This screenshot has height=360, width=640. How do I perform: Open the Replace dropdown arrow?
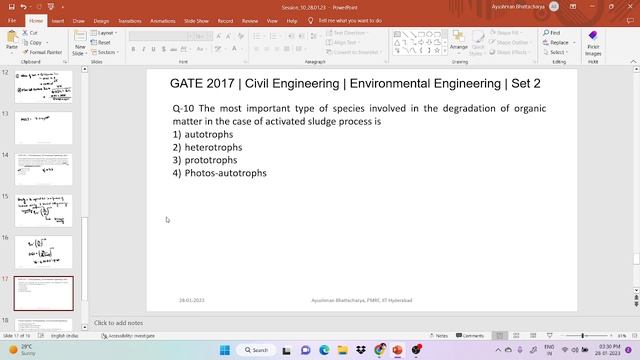click(x=574, y=42)
